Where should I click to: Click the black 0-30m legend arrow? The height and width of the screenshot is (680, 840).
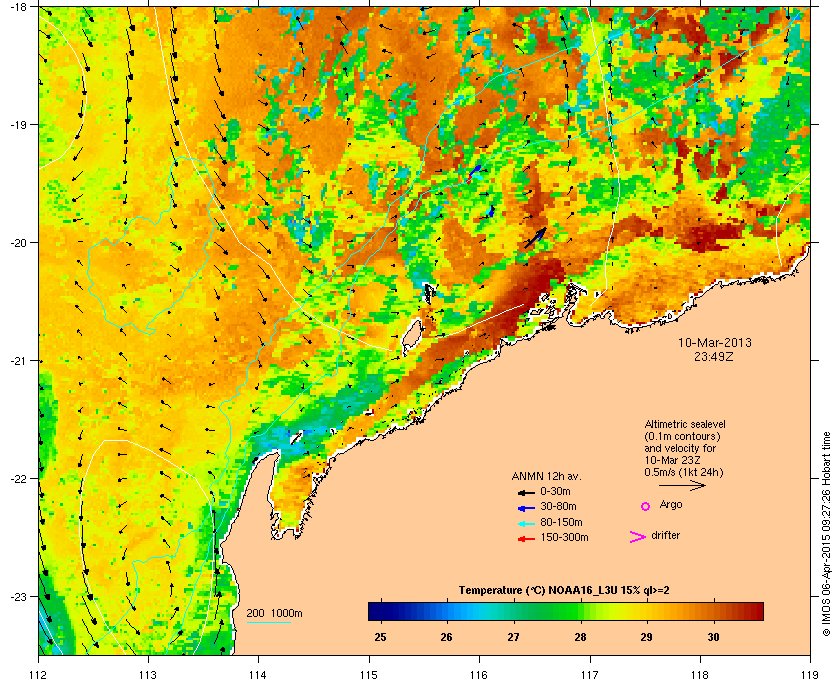coord(526,492)
